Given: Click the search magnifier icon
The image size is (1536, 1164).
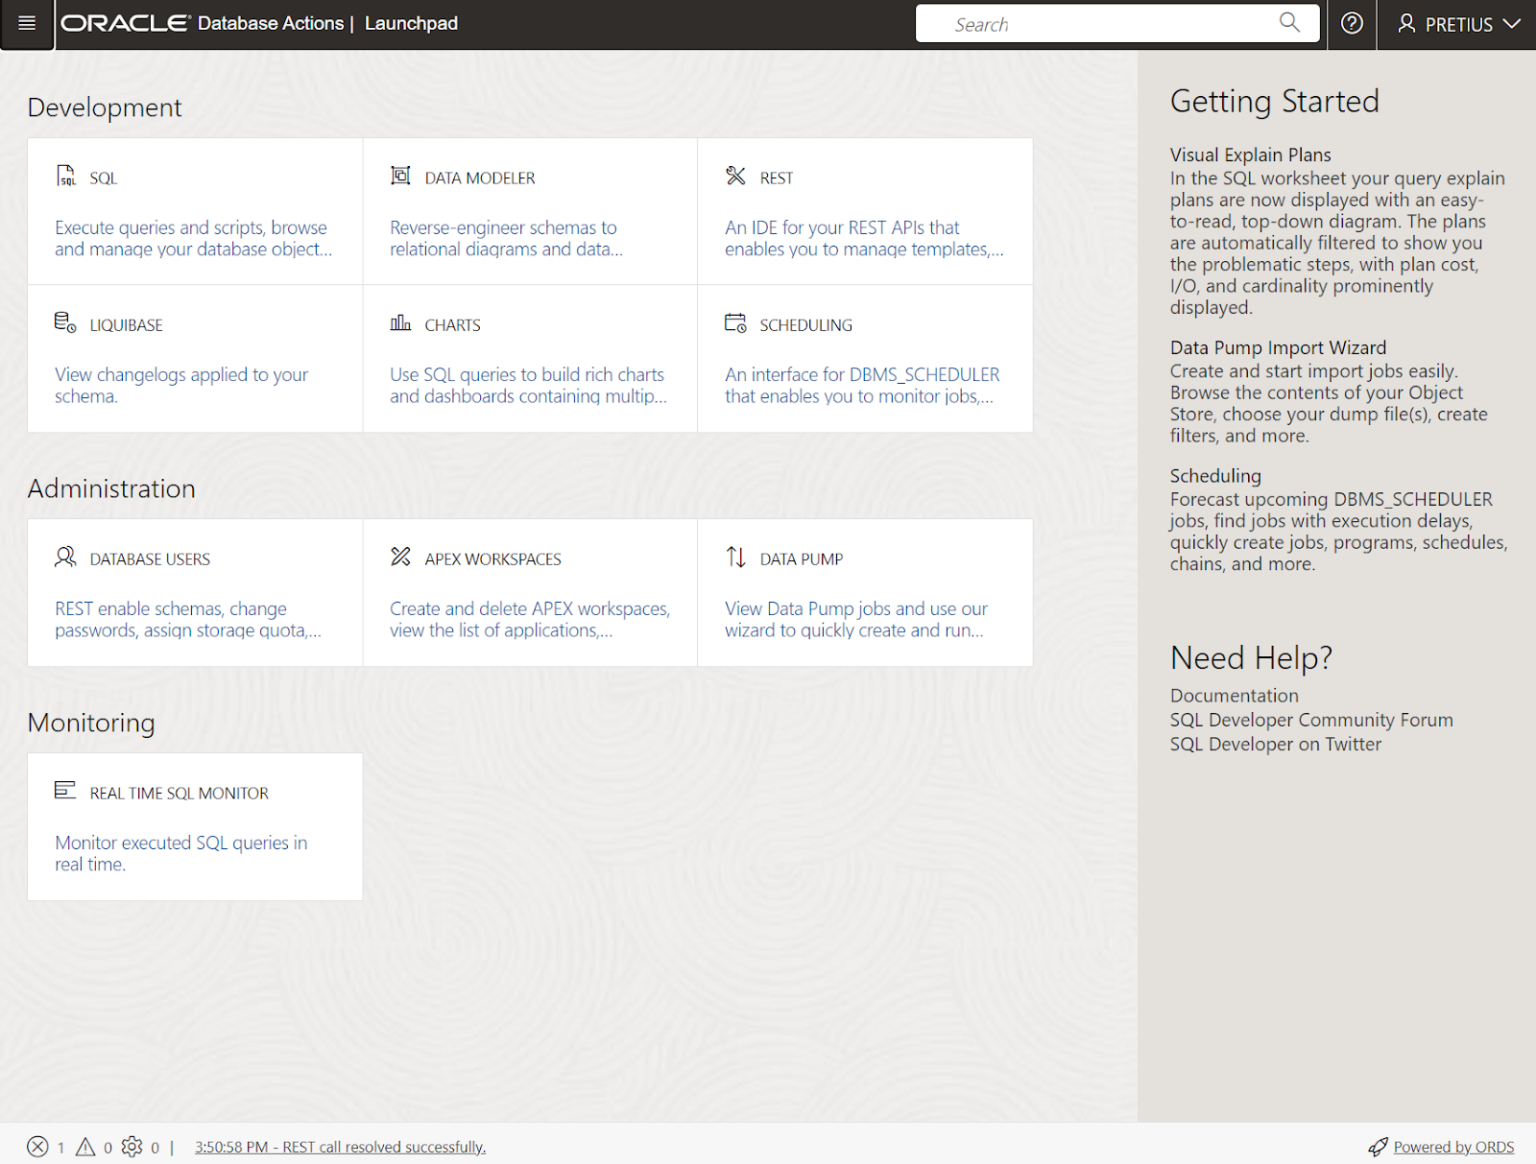Looking at the screenshot, I should click(x=1289, y=23).
